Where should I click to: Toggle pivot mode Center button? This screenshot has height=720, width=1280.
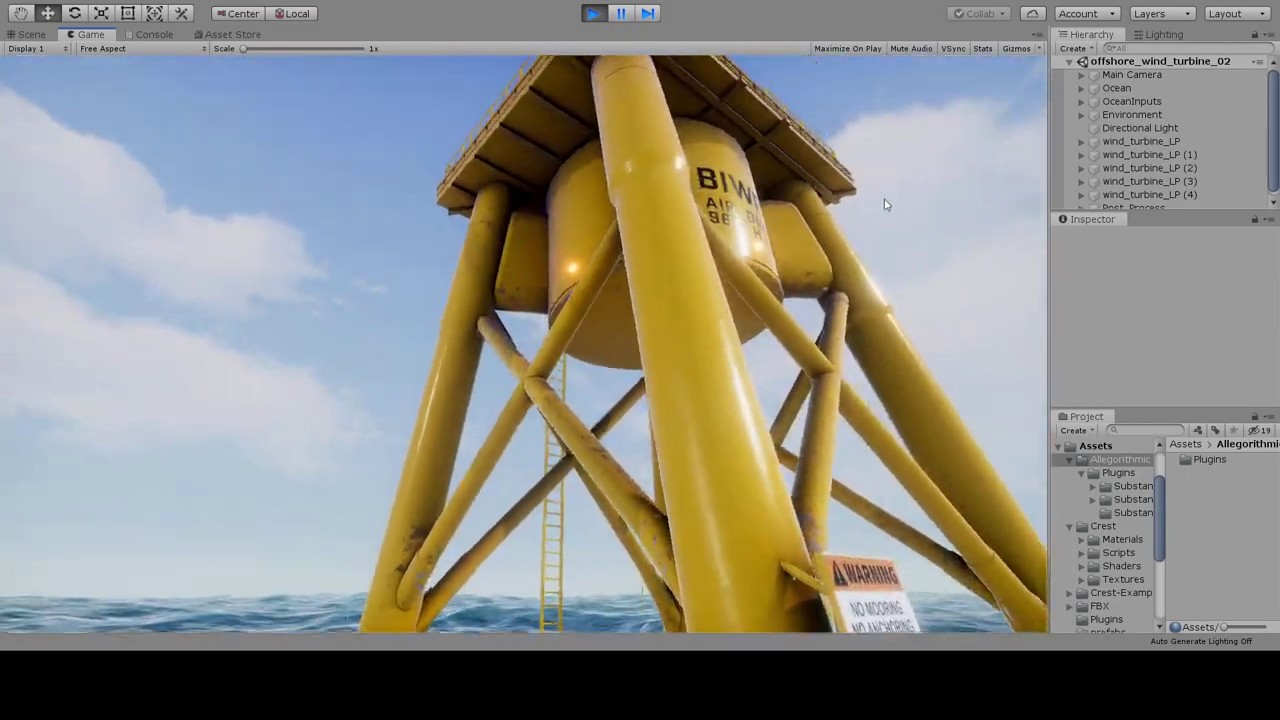tap(238, 13)
